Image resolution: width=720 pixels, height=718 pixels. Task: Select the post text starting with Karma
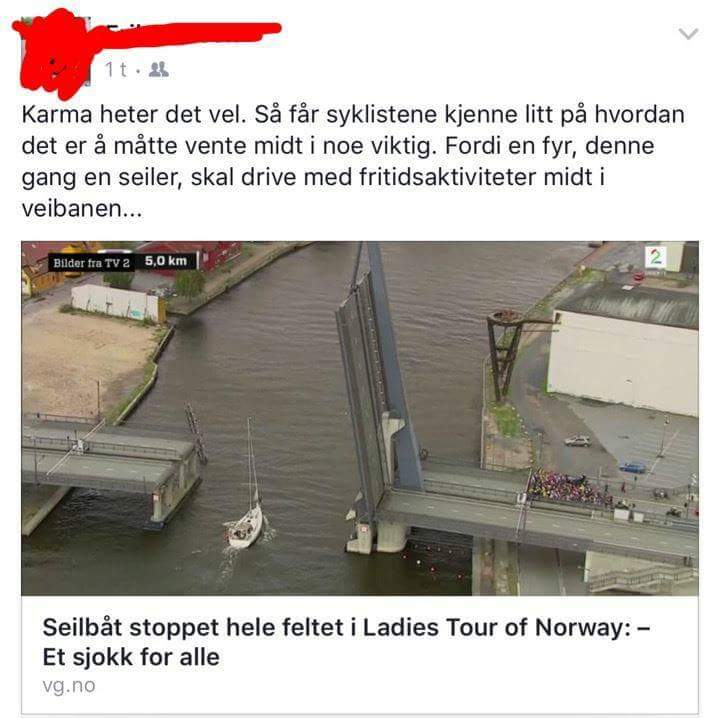[353, 161]
